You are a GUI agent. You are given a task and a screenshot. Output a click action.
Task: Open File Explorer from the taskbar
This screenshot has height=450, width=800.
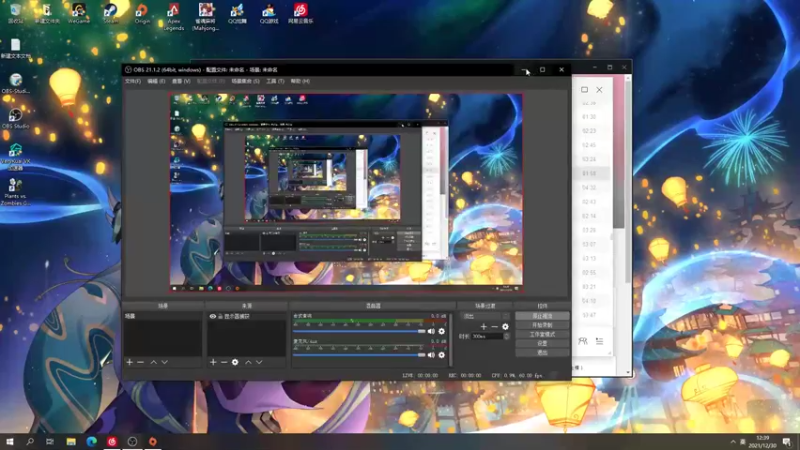click(x=71, y=441)
